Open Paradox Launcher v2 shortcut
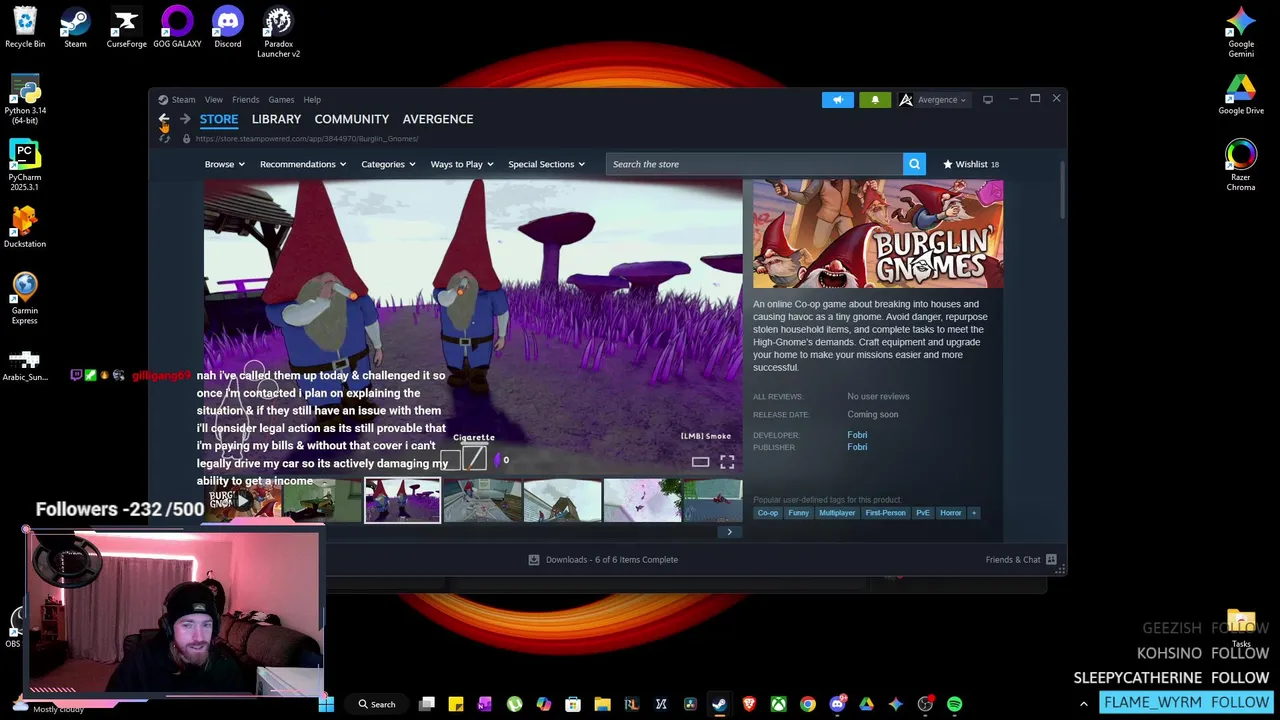The width and height of the screenshot is (1280, 720). click(x=278, y=32)
